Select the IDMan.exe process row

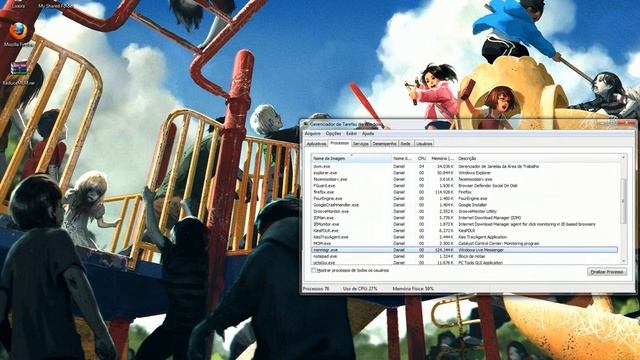(x=465, y=218)
